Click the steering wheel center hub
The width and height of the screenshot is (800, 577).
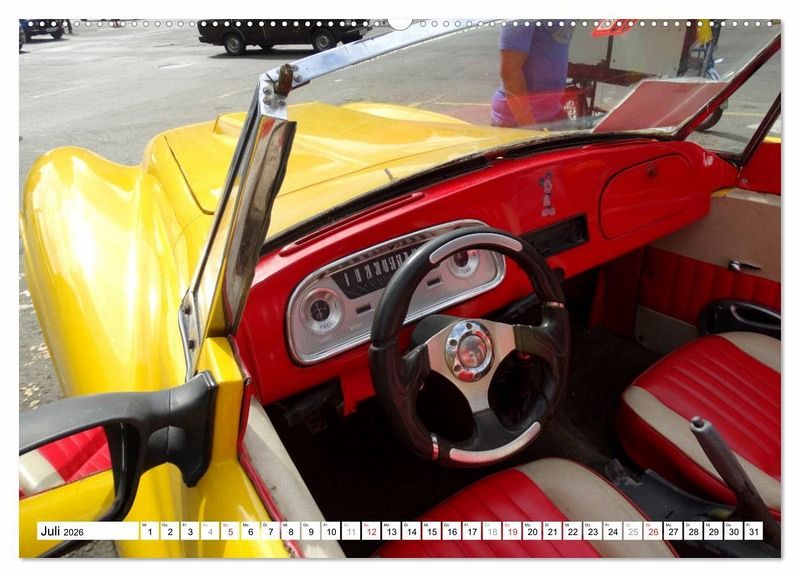pos(469,350)
